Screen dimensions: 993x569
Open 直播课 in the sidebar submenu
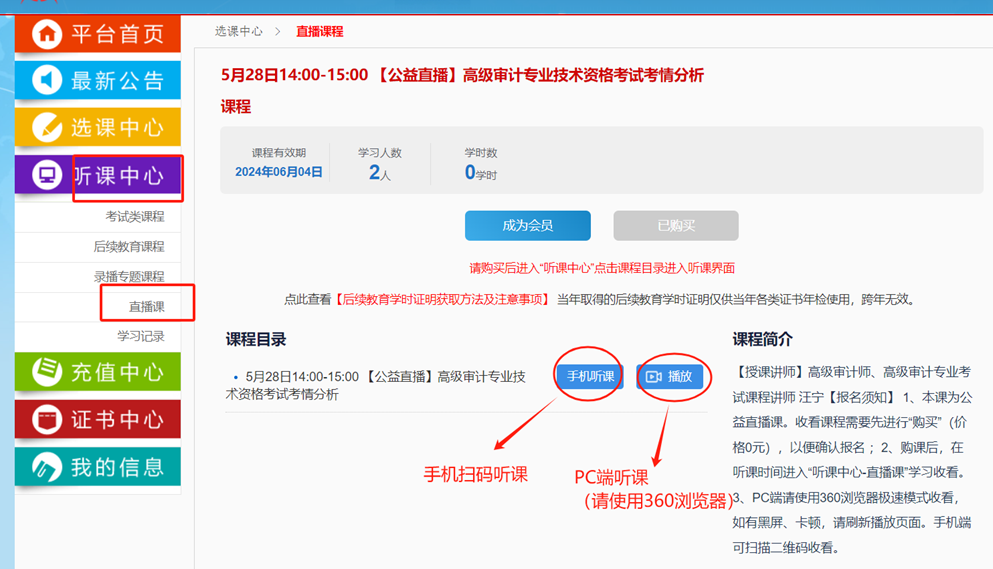(x=147, y=307)
